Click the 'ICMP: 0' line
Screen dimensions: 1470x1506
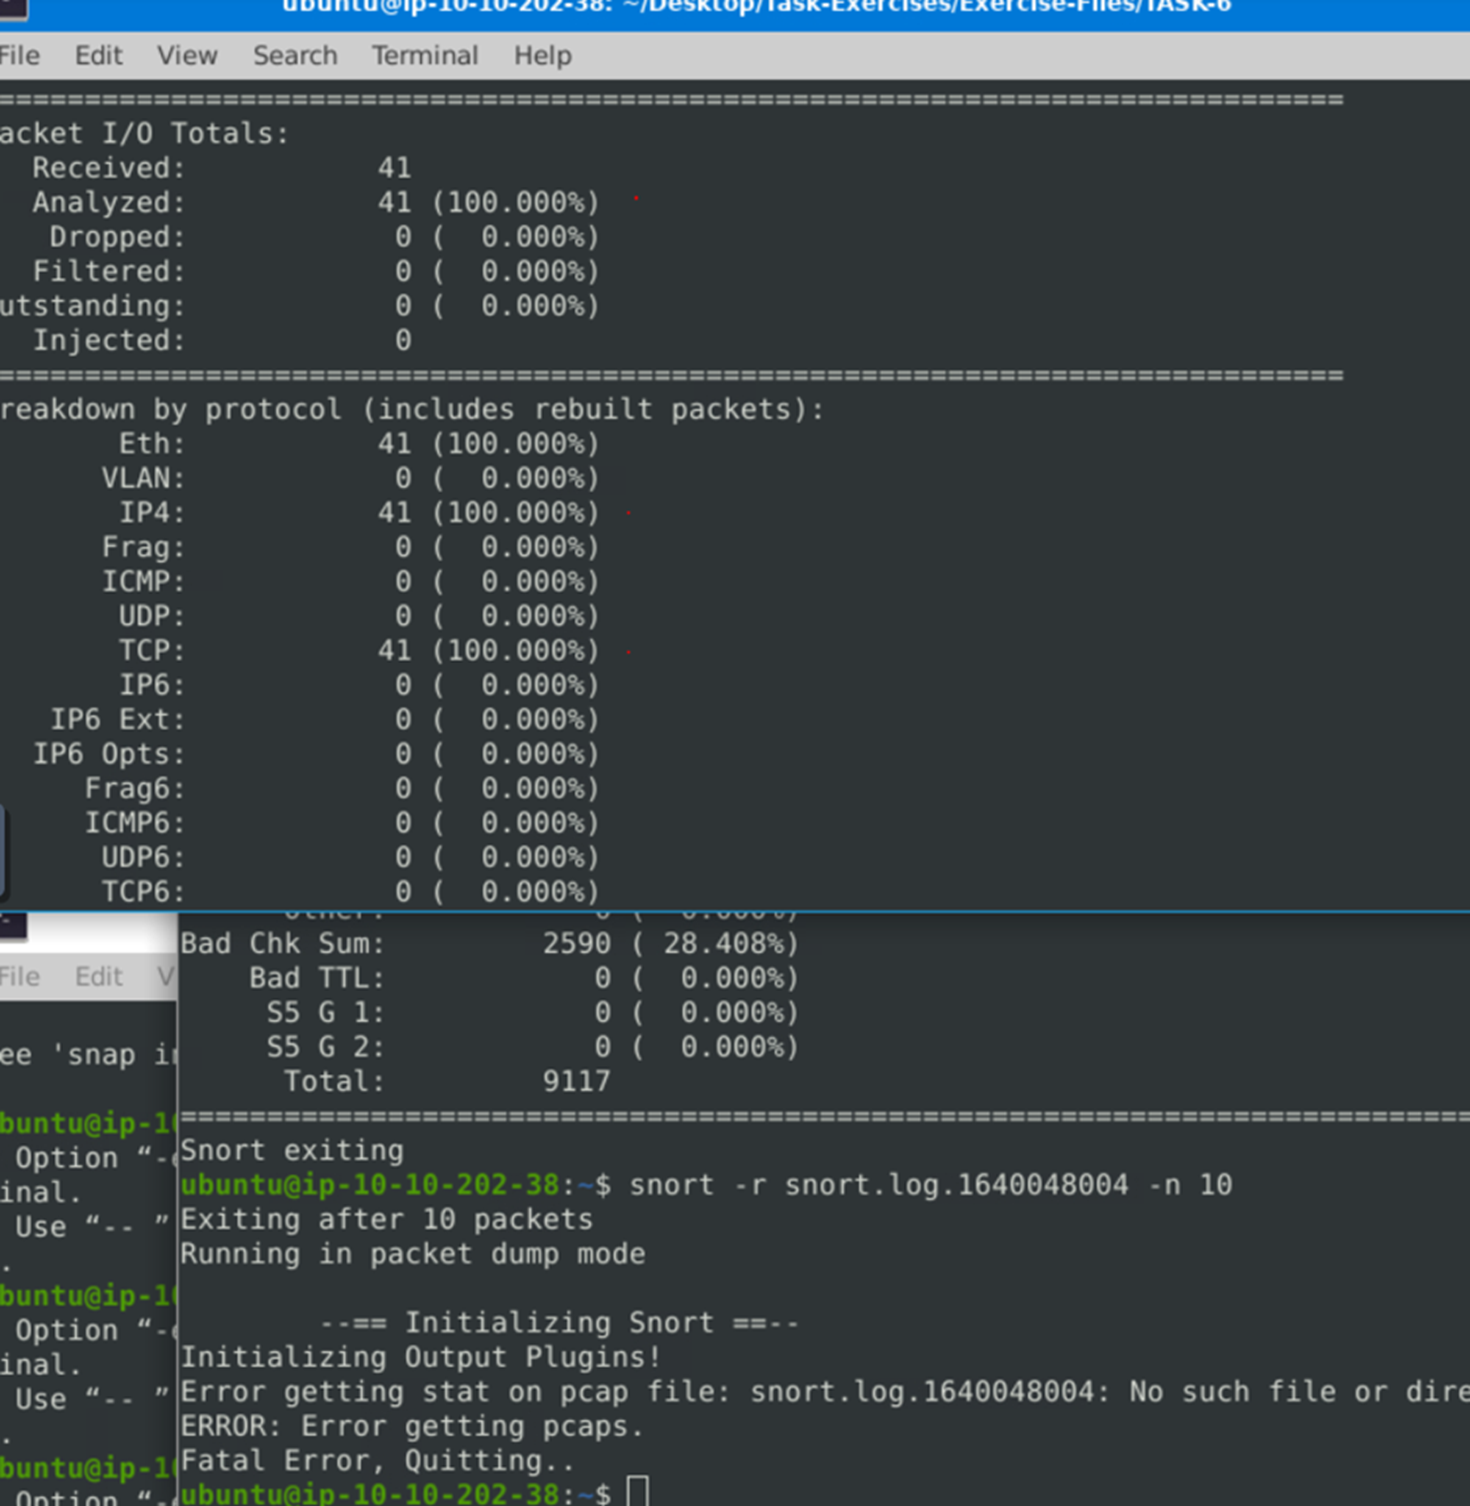coord(350,582)
